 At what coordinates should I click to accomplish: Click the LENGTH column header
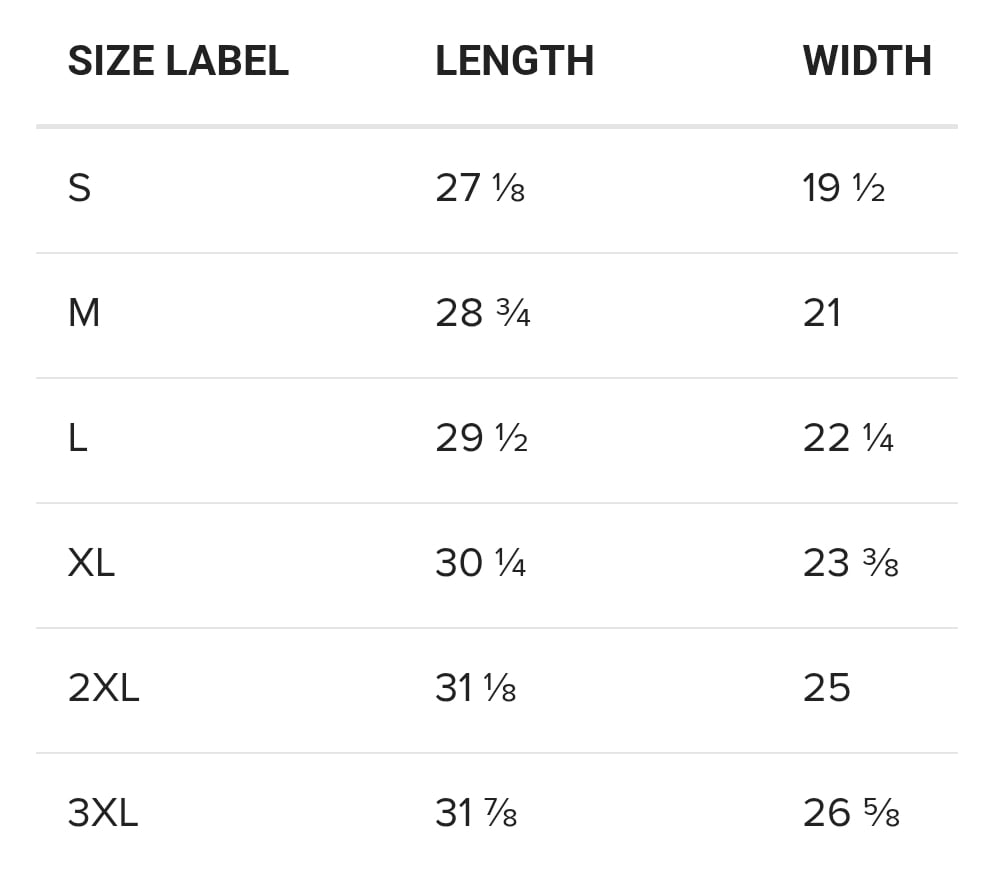(514, 61)
